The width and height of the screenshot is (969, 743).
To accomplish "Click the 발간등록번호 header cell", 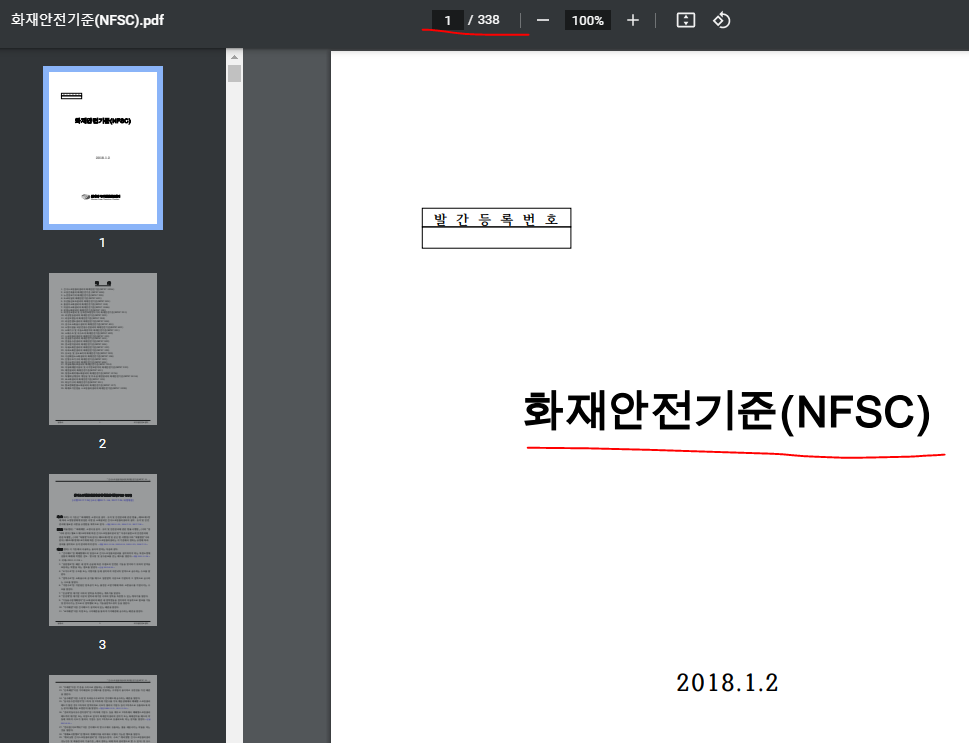I will click(496, 219).
